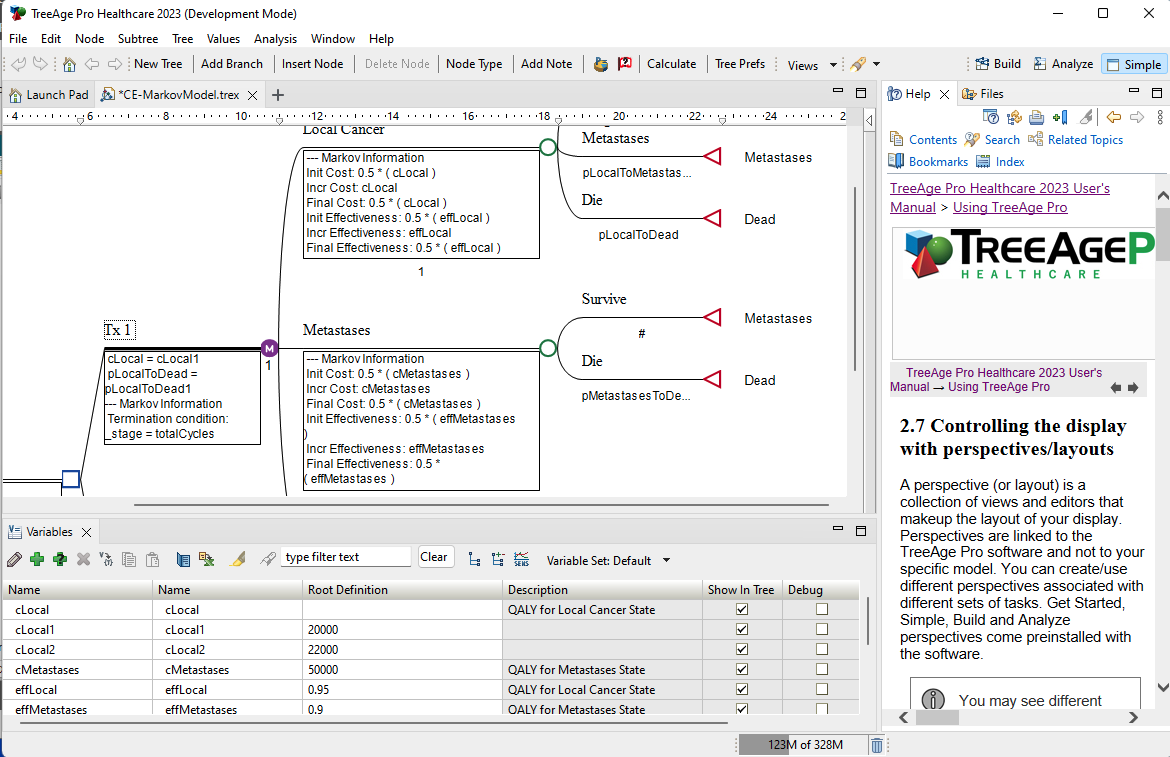Switch to Launch Pad tab
The width and height of the screenshot is (1170, 757).
pyautogui.click(x=49, y=95)
